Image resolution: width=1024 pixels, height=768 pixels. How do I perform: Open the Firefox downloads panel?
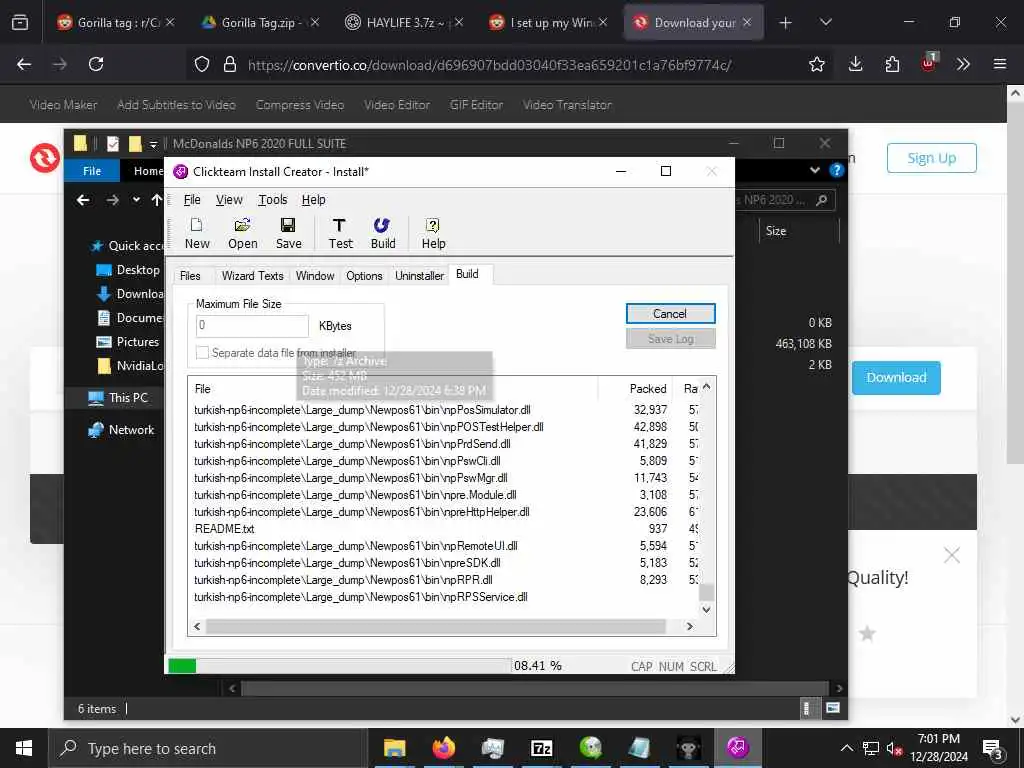point(856,64)
